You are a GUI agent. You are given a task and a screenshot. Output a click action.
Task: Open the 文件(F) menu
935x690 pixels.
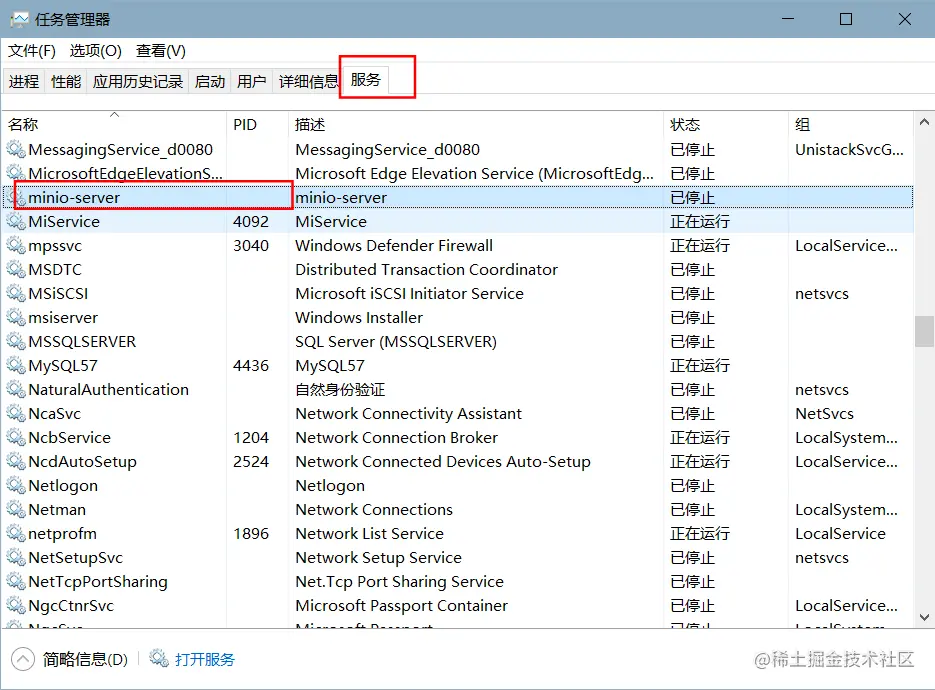32,51
